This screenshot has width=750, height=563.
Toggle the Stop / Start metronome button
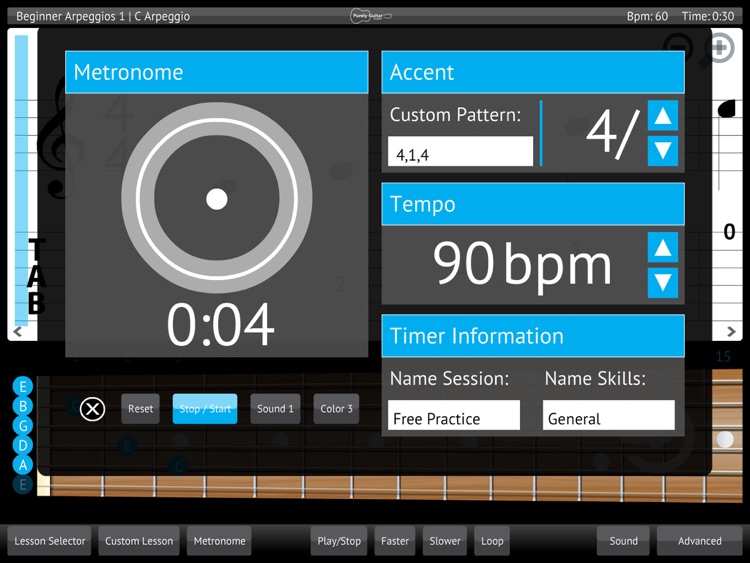(205, 409)
